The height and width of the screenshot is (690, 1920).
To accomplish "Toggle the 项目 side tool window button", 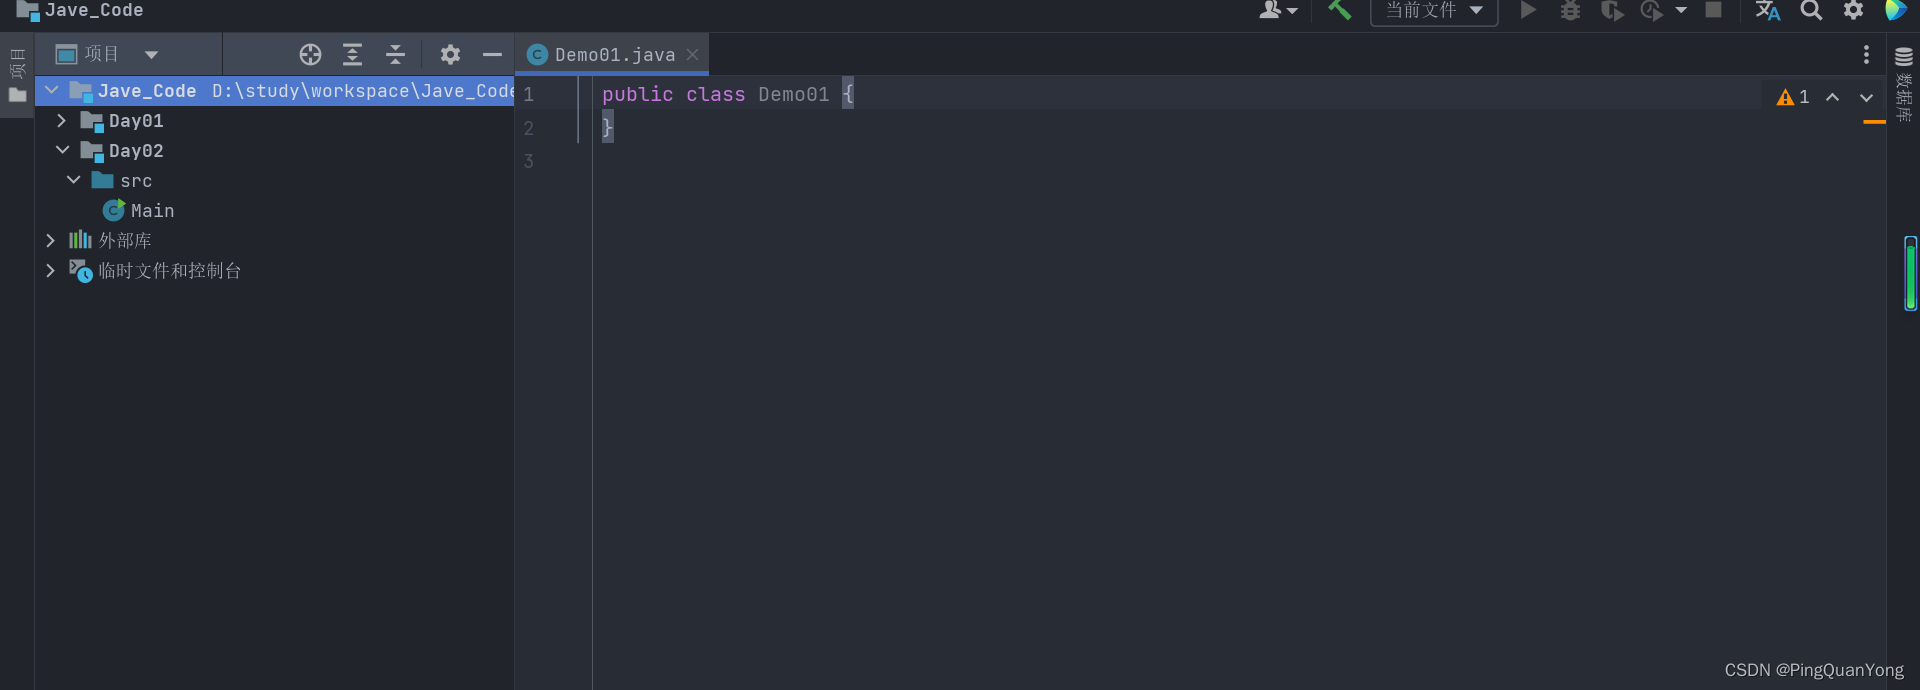I will (x=17, y=74).
